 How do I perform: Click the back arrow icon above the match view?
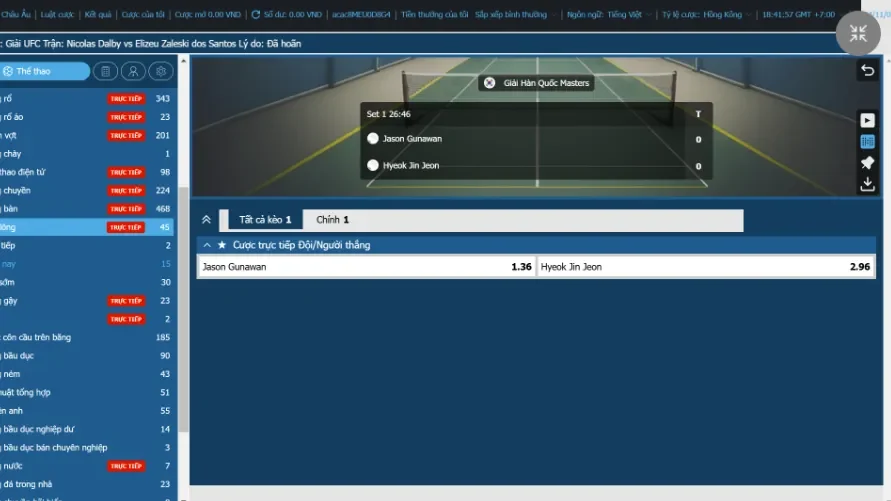[867, 70]
